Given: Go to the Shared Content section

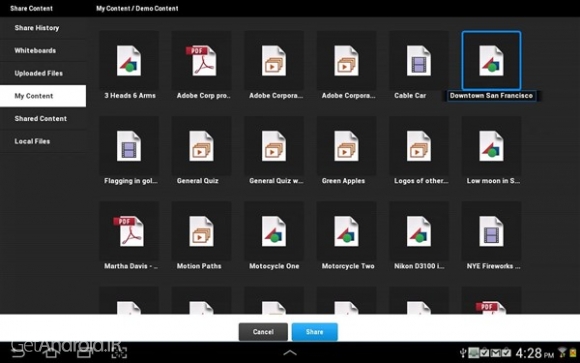Looking at the screenshot, I should [x=43, y=118].
